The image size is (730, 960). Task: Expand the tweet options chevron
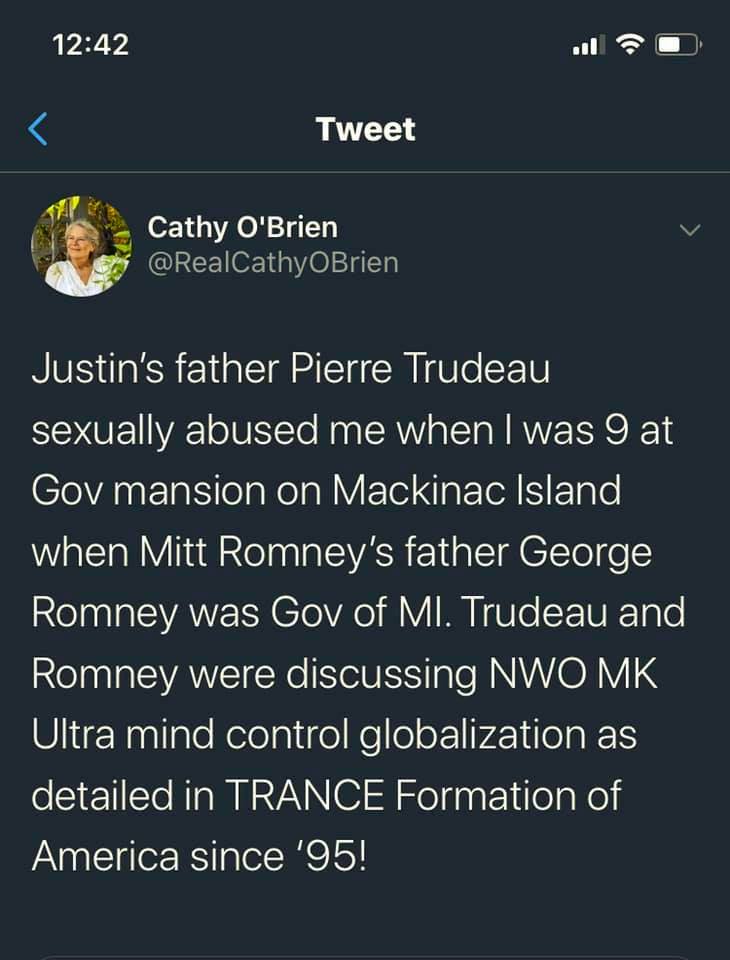pos(690,230)
